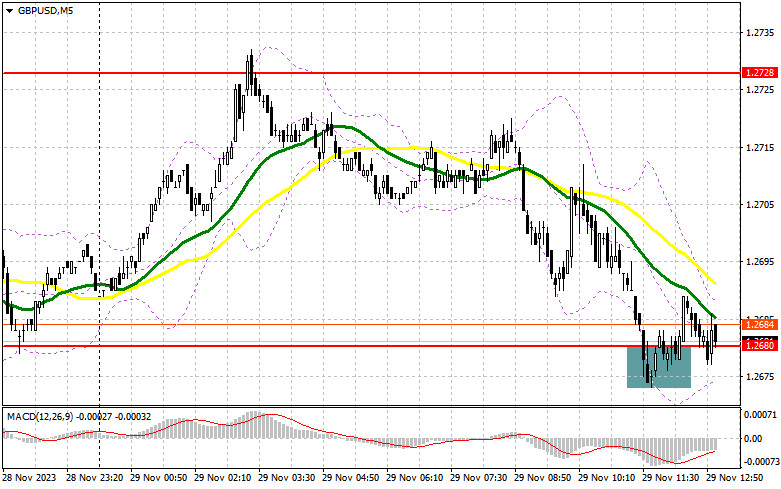Click the 29 Nov 12:50 time label
The width and height of the screenshot is (781, 489).
[x=735, y=478]
